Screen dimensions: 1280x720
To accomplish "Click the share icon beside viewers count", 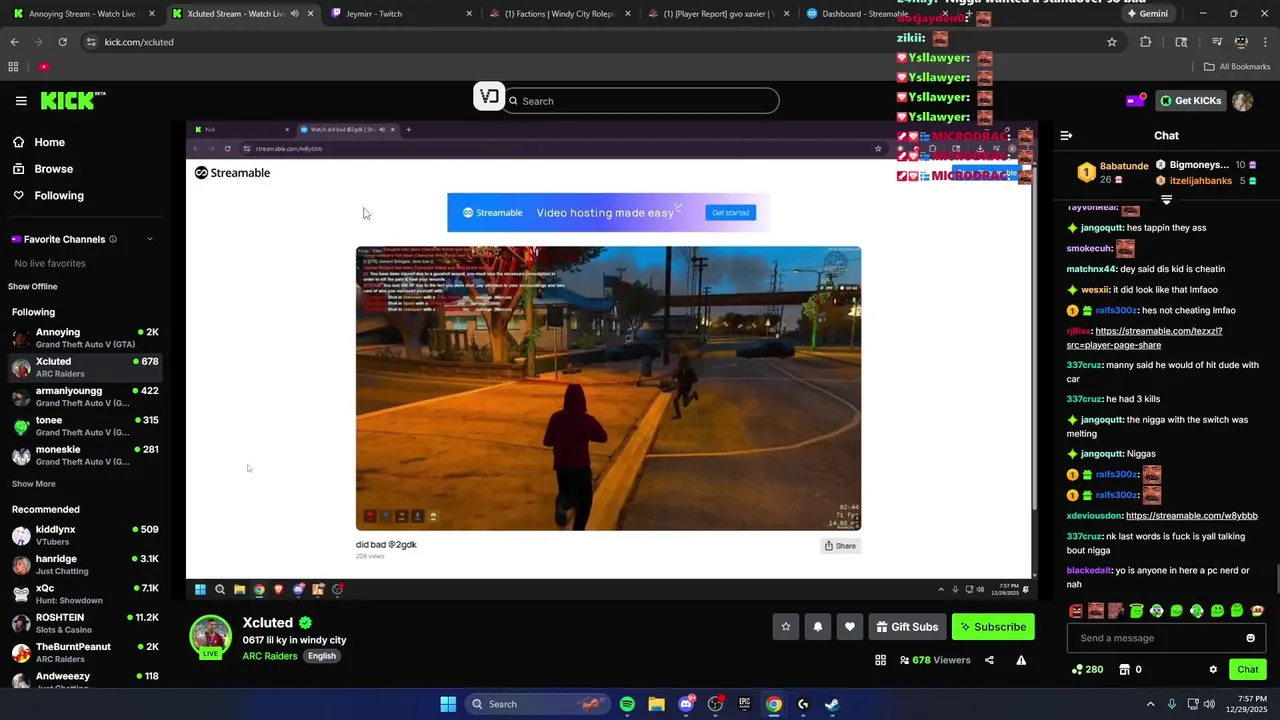I will pos(989,660).
